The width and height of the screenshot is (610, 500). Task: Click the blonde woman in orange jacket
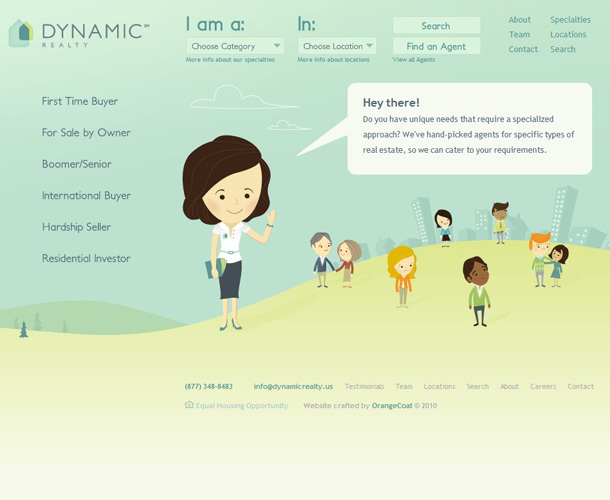click(402, 276)
